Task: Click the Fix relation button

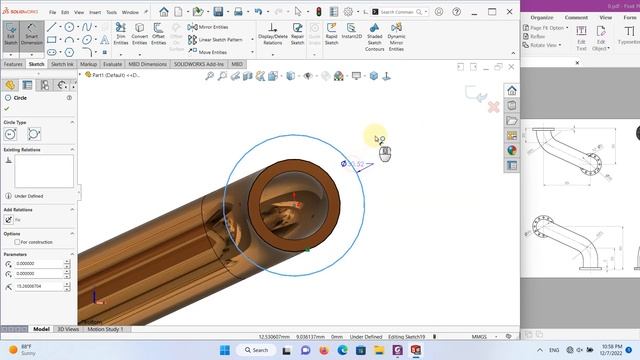Action: click(x=9, y=220)
